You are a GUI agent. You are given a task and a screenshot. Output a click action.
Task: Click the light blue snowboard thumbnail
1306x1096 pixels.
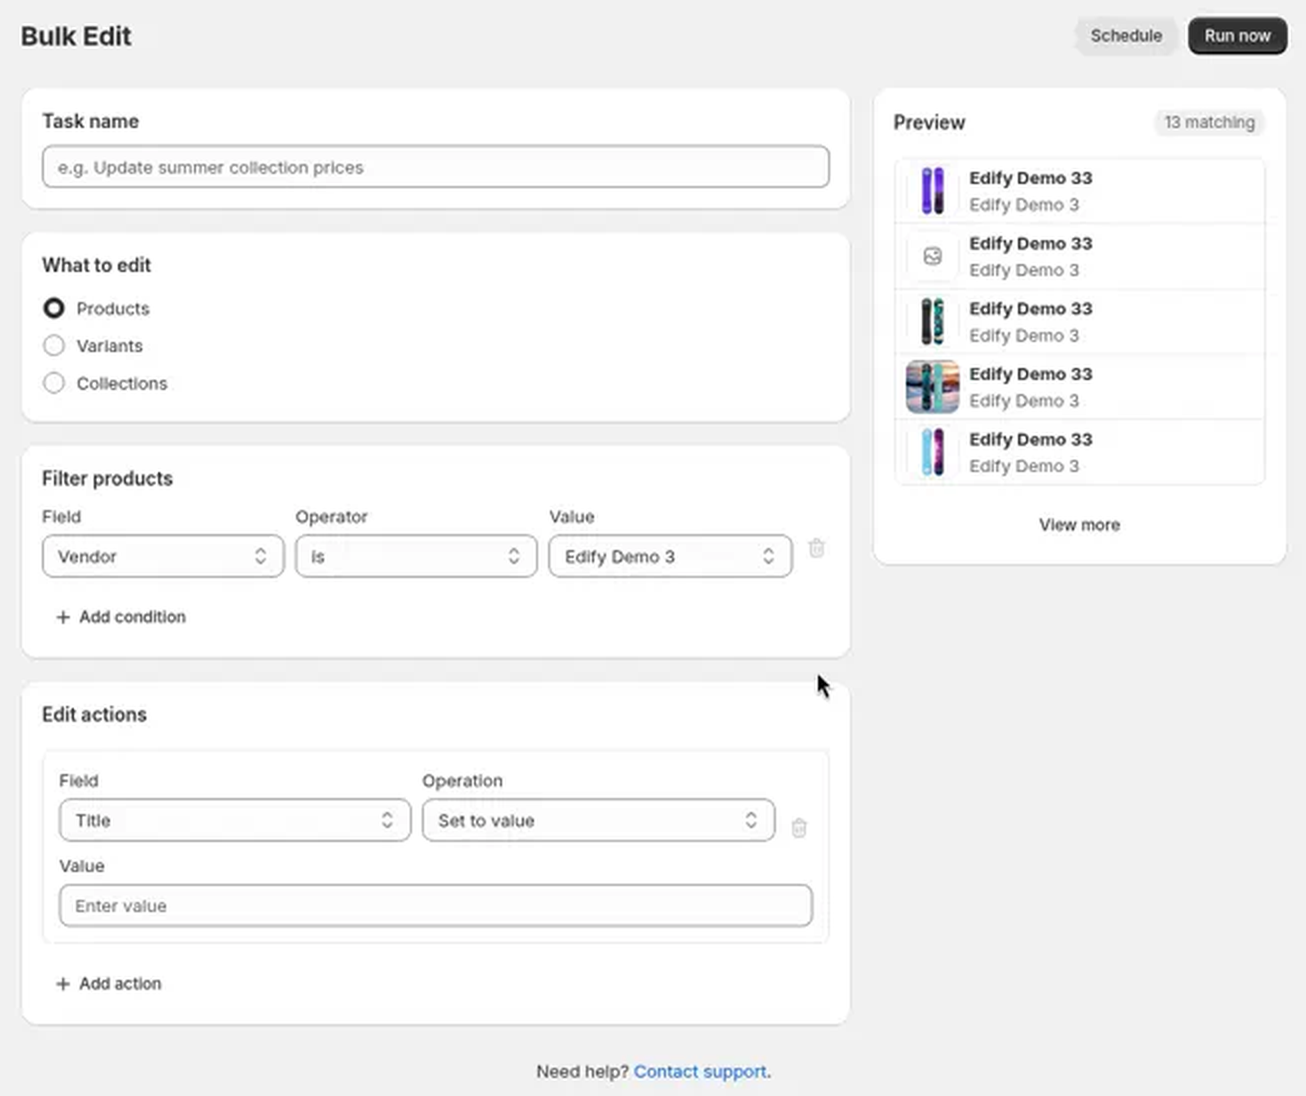pos(932,452)
